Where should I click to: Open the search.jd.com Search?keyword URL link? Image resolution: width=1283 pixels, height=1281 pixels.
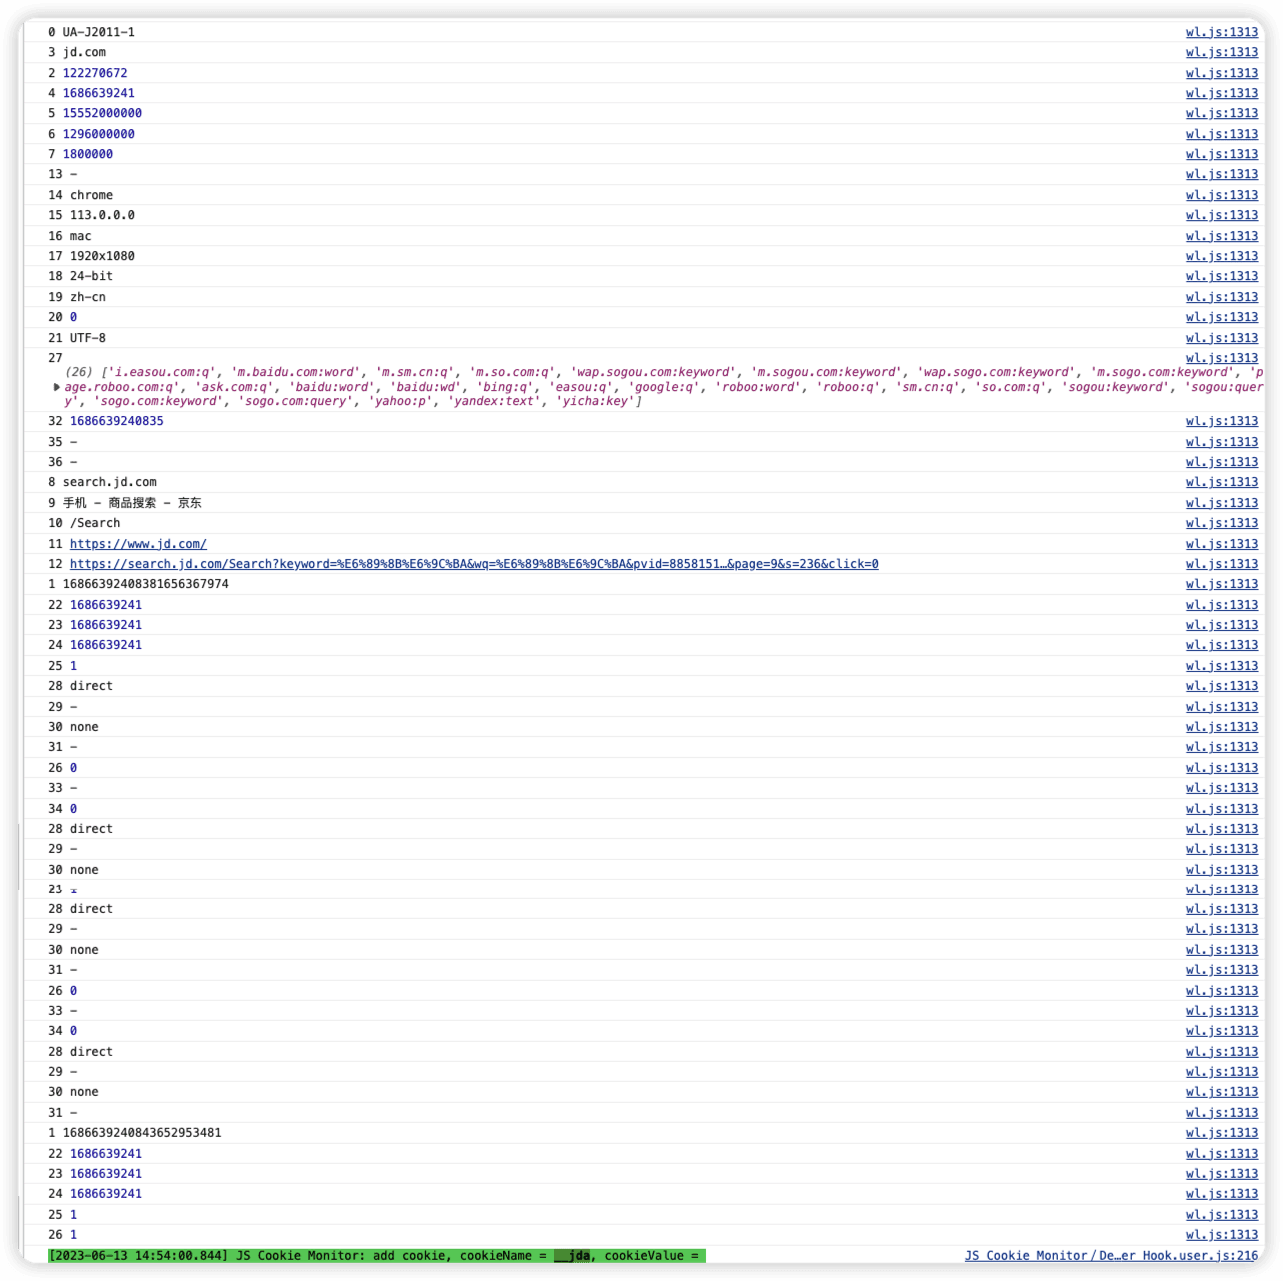tap(473, 564)
